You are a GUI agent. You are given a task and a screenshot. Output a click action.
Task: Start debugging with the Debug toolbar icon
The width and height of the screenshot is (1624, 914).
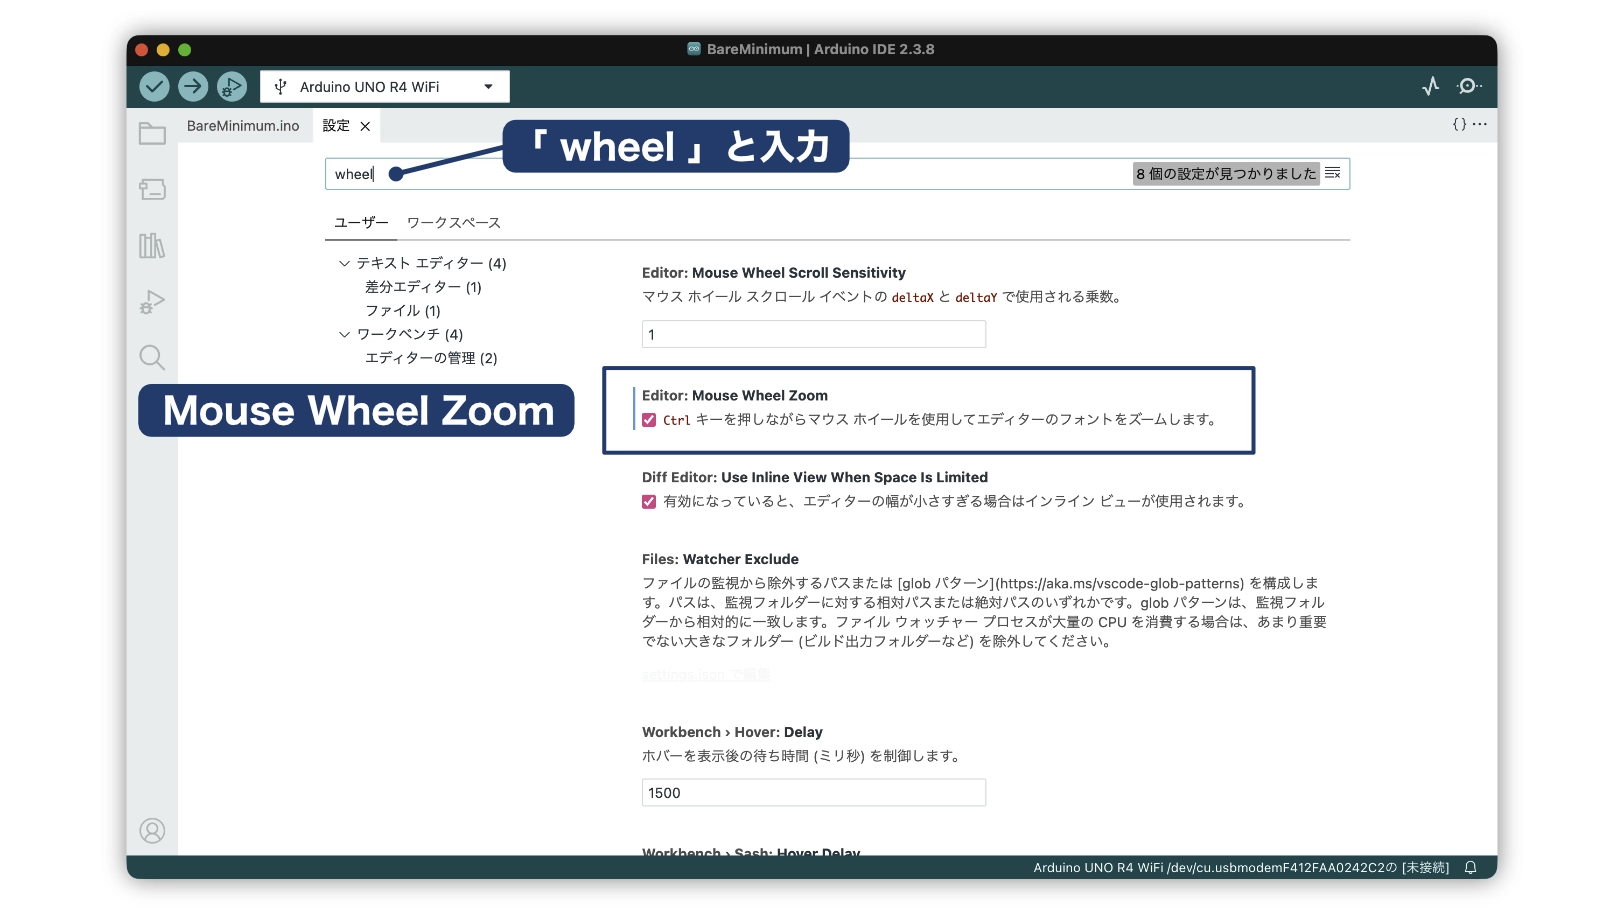(232, 87)
